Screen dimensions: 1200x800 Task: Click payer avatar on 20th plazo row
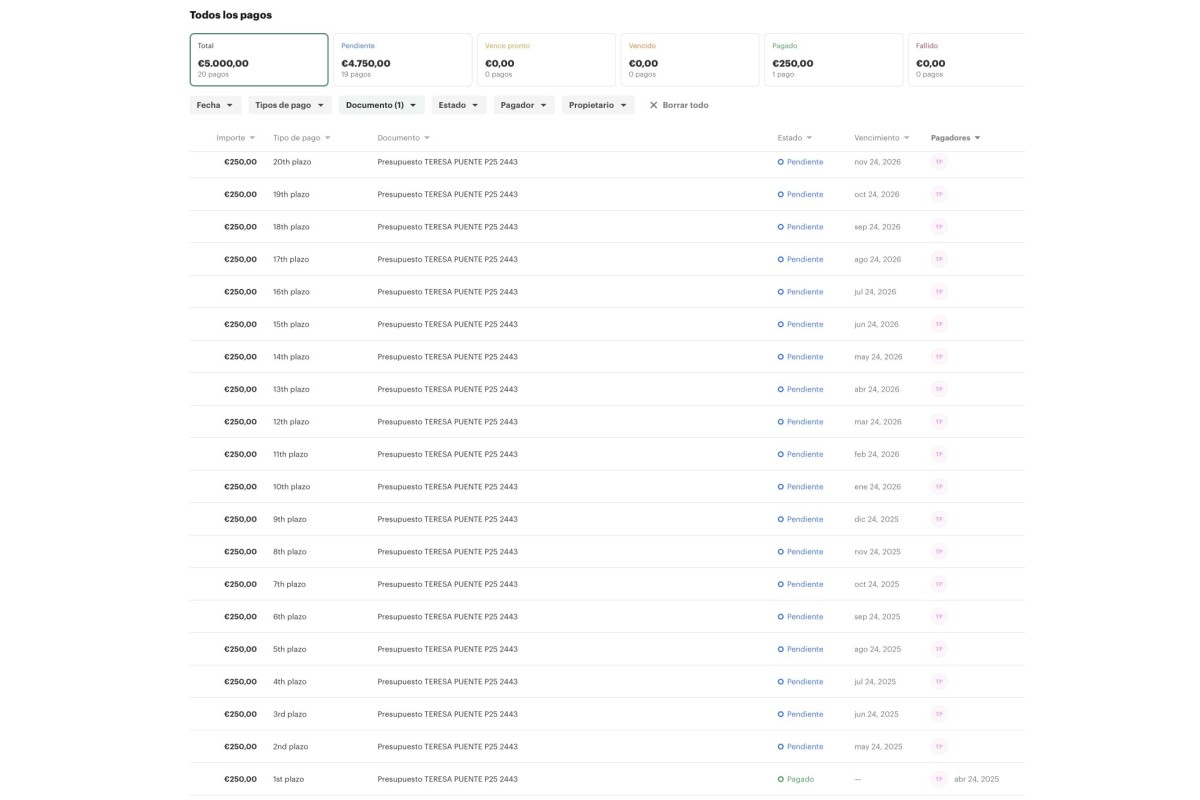point(938,162)
